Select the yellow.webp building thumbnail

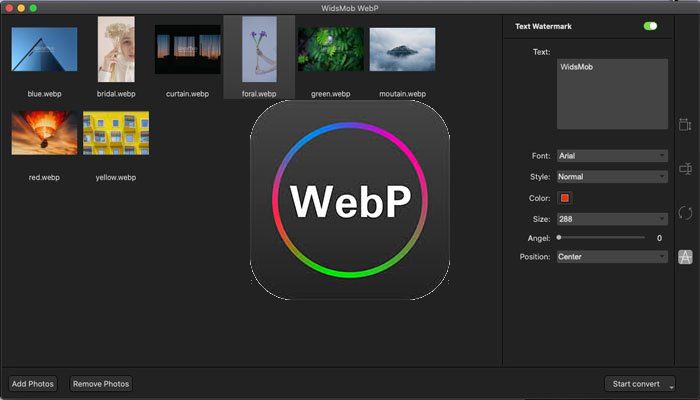tap(116, 133)
